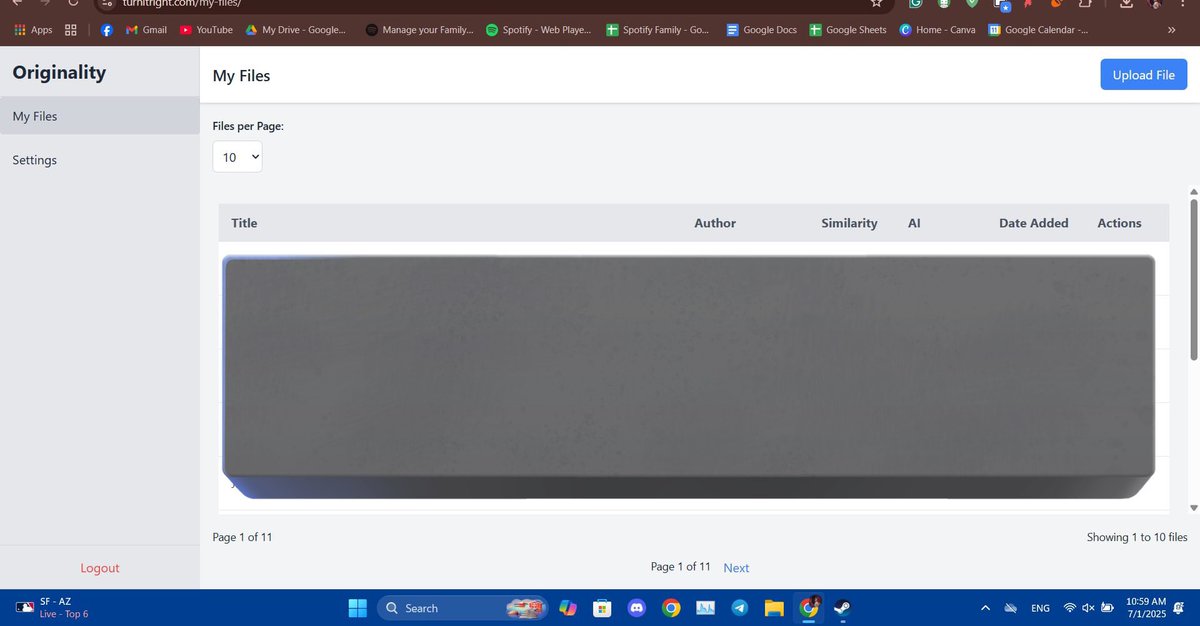Click the Author column header
Image resolution: width=1200 pixels, height=626 pixels.
click(x=715, y=223)
